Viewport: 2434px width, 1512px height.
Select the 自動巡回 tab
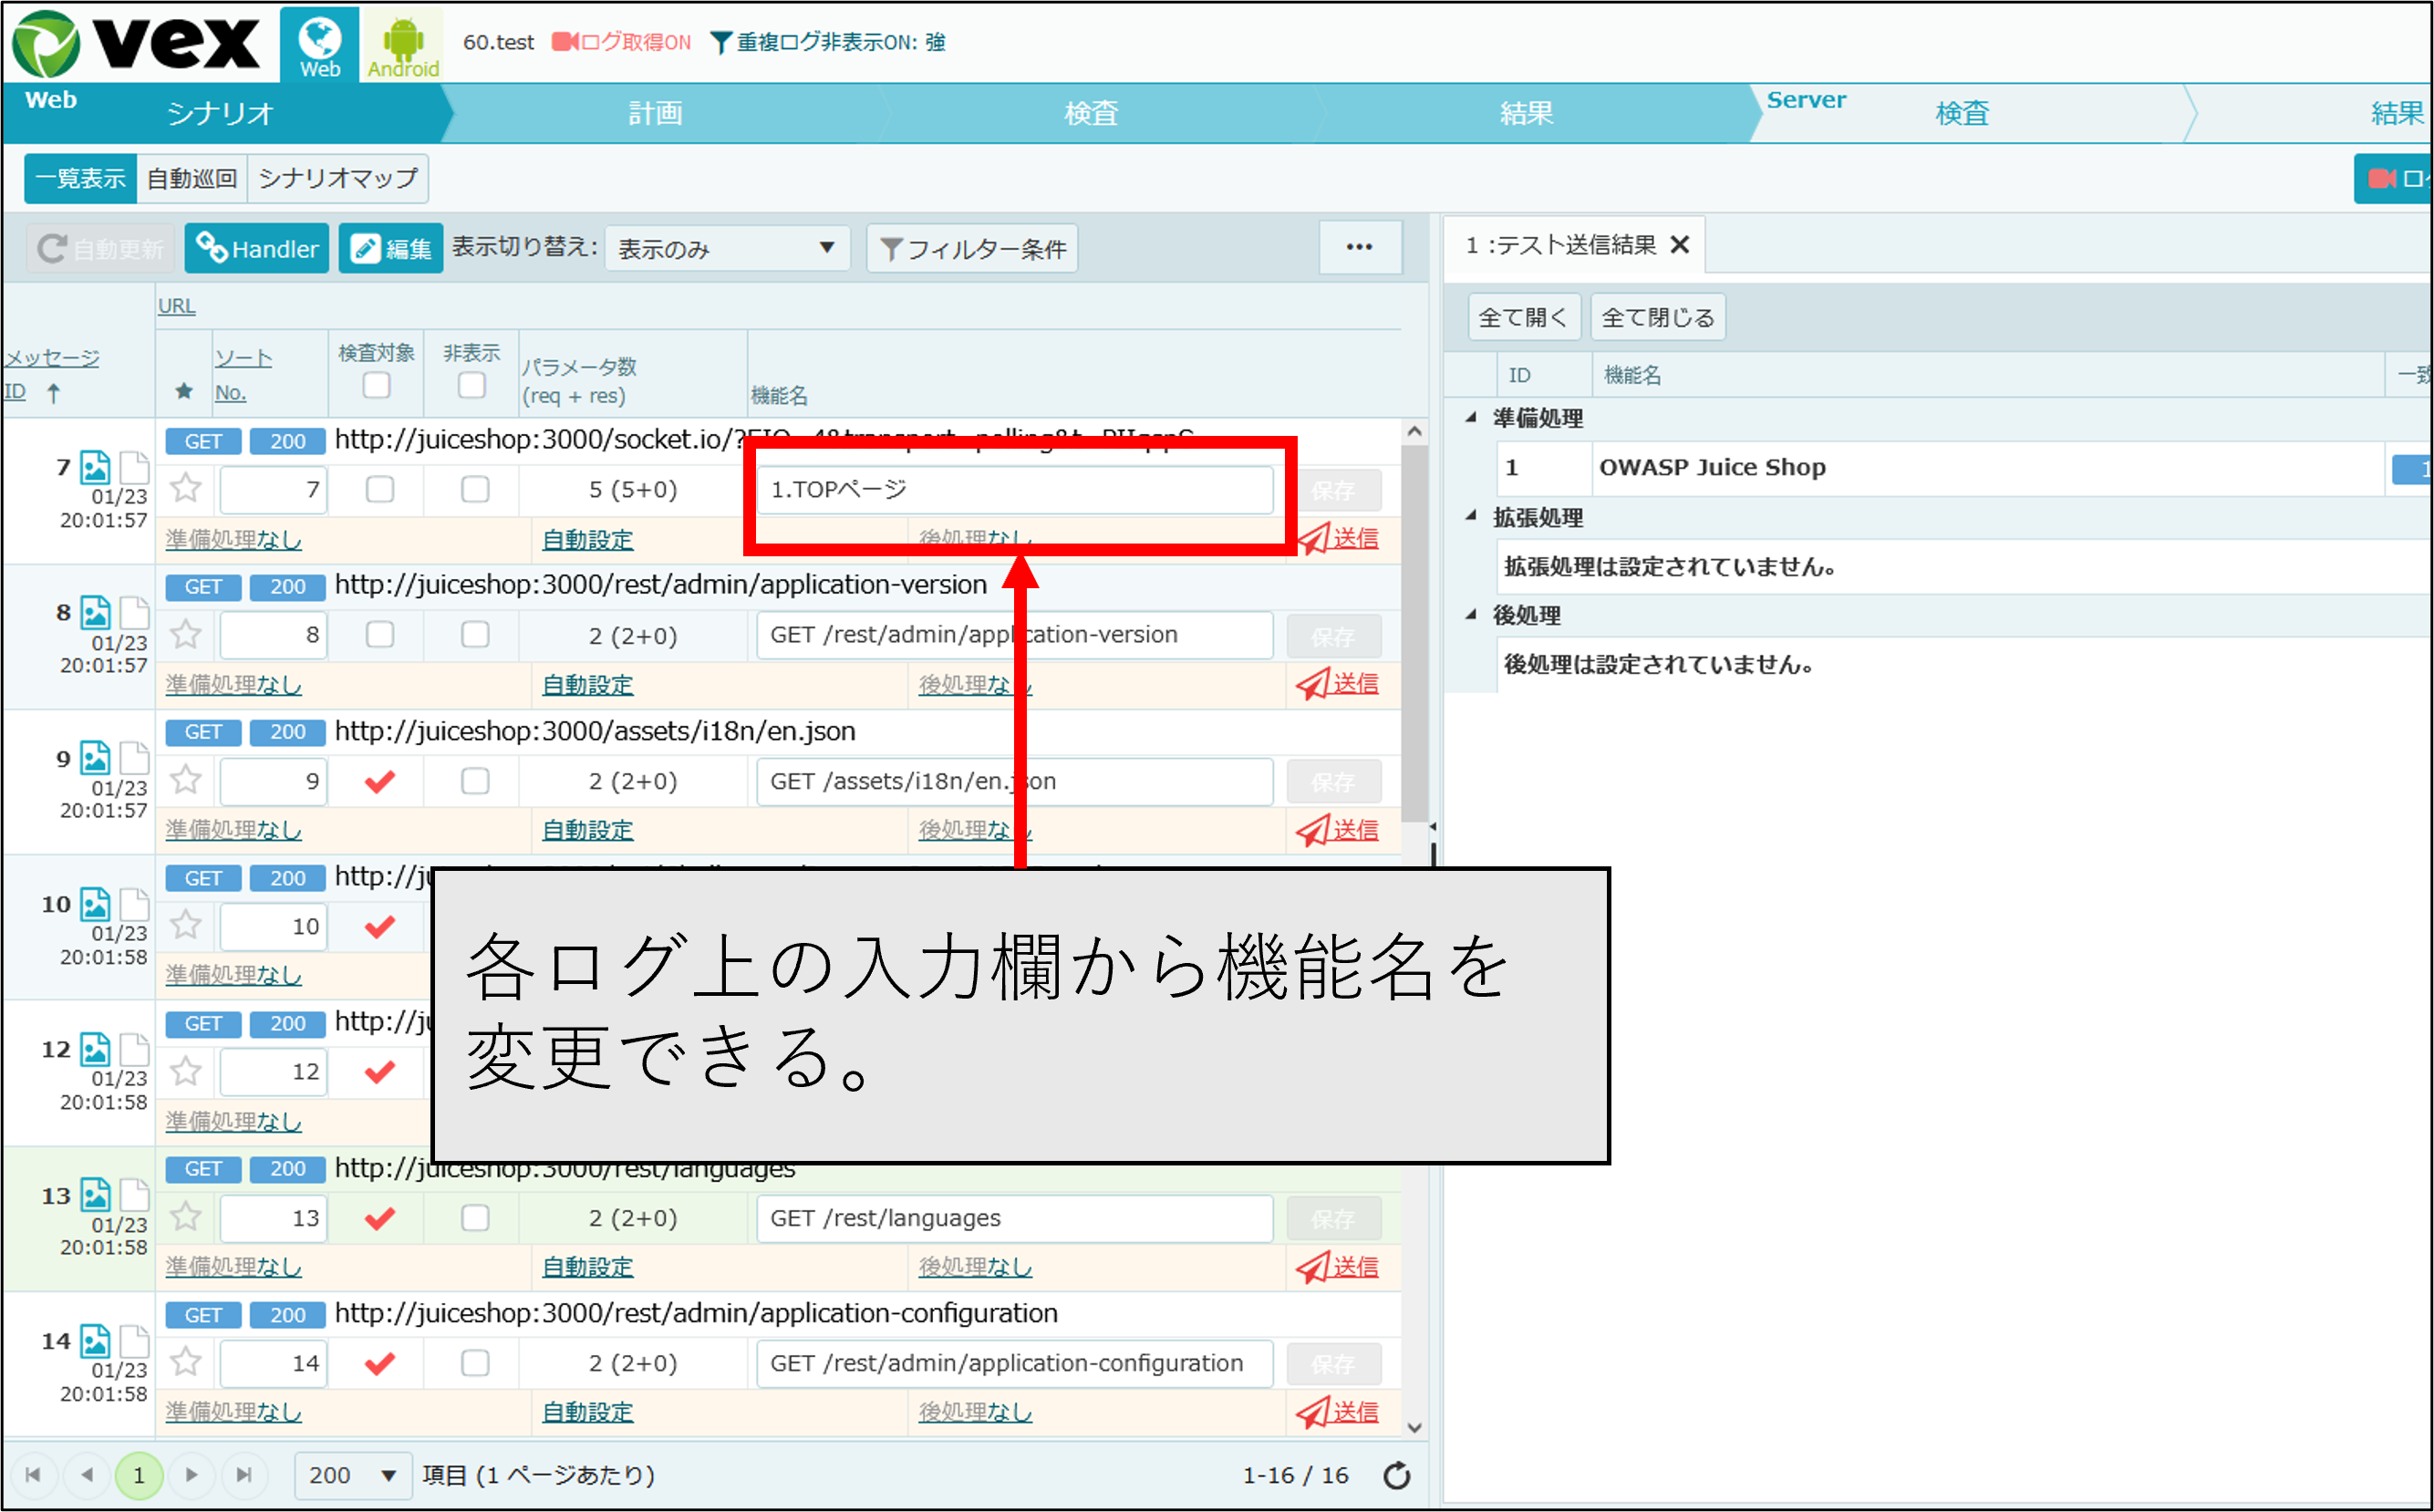[x=192, y=178]
